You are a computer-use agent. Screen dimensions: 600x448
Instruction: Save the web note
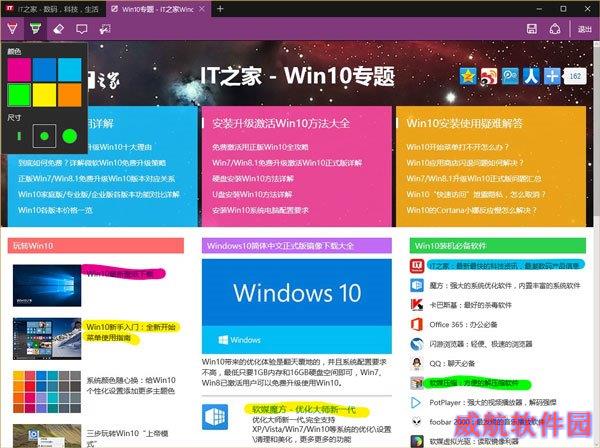tap(532, 29)
